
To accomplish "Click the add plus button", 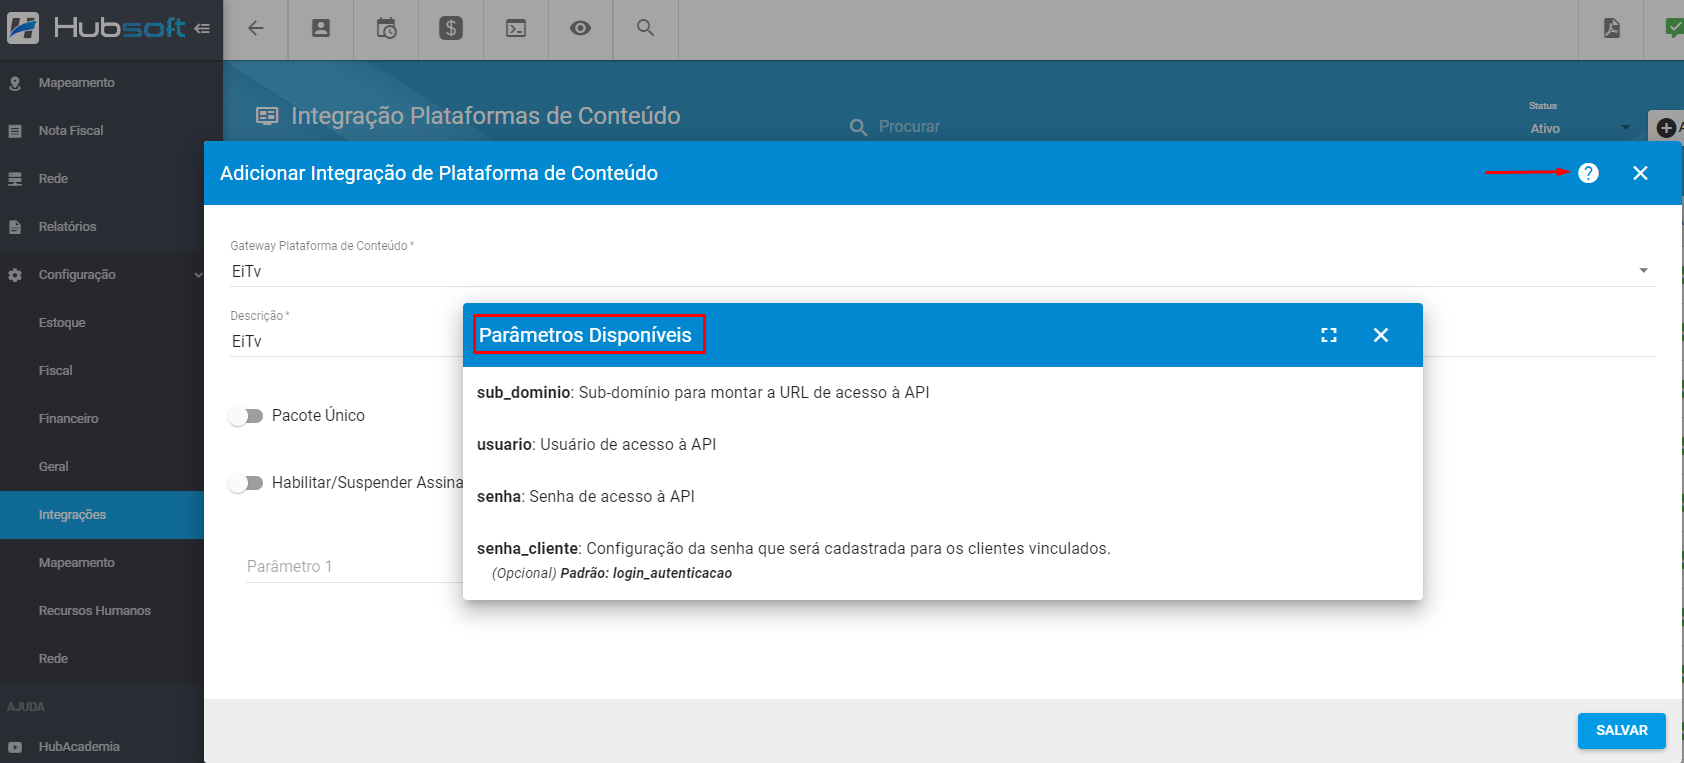I will pyautogui.click(x=1666, y=127).
